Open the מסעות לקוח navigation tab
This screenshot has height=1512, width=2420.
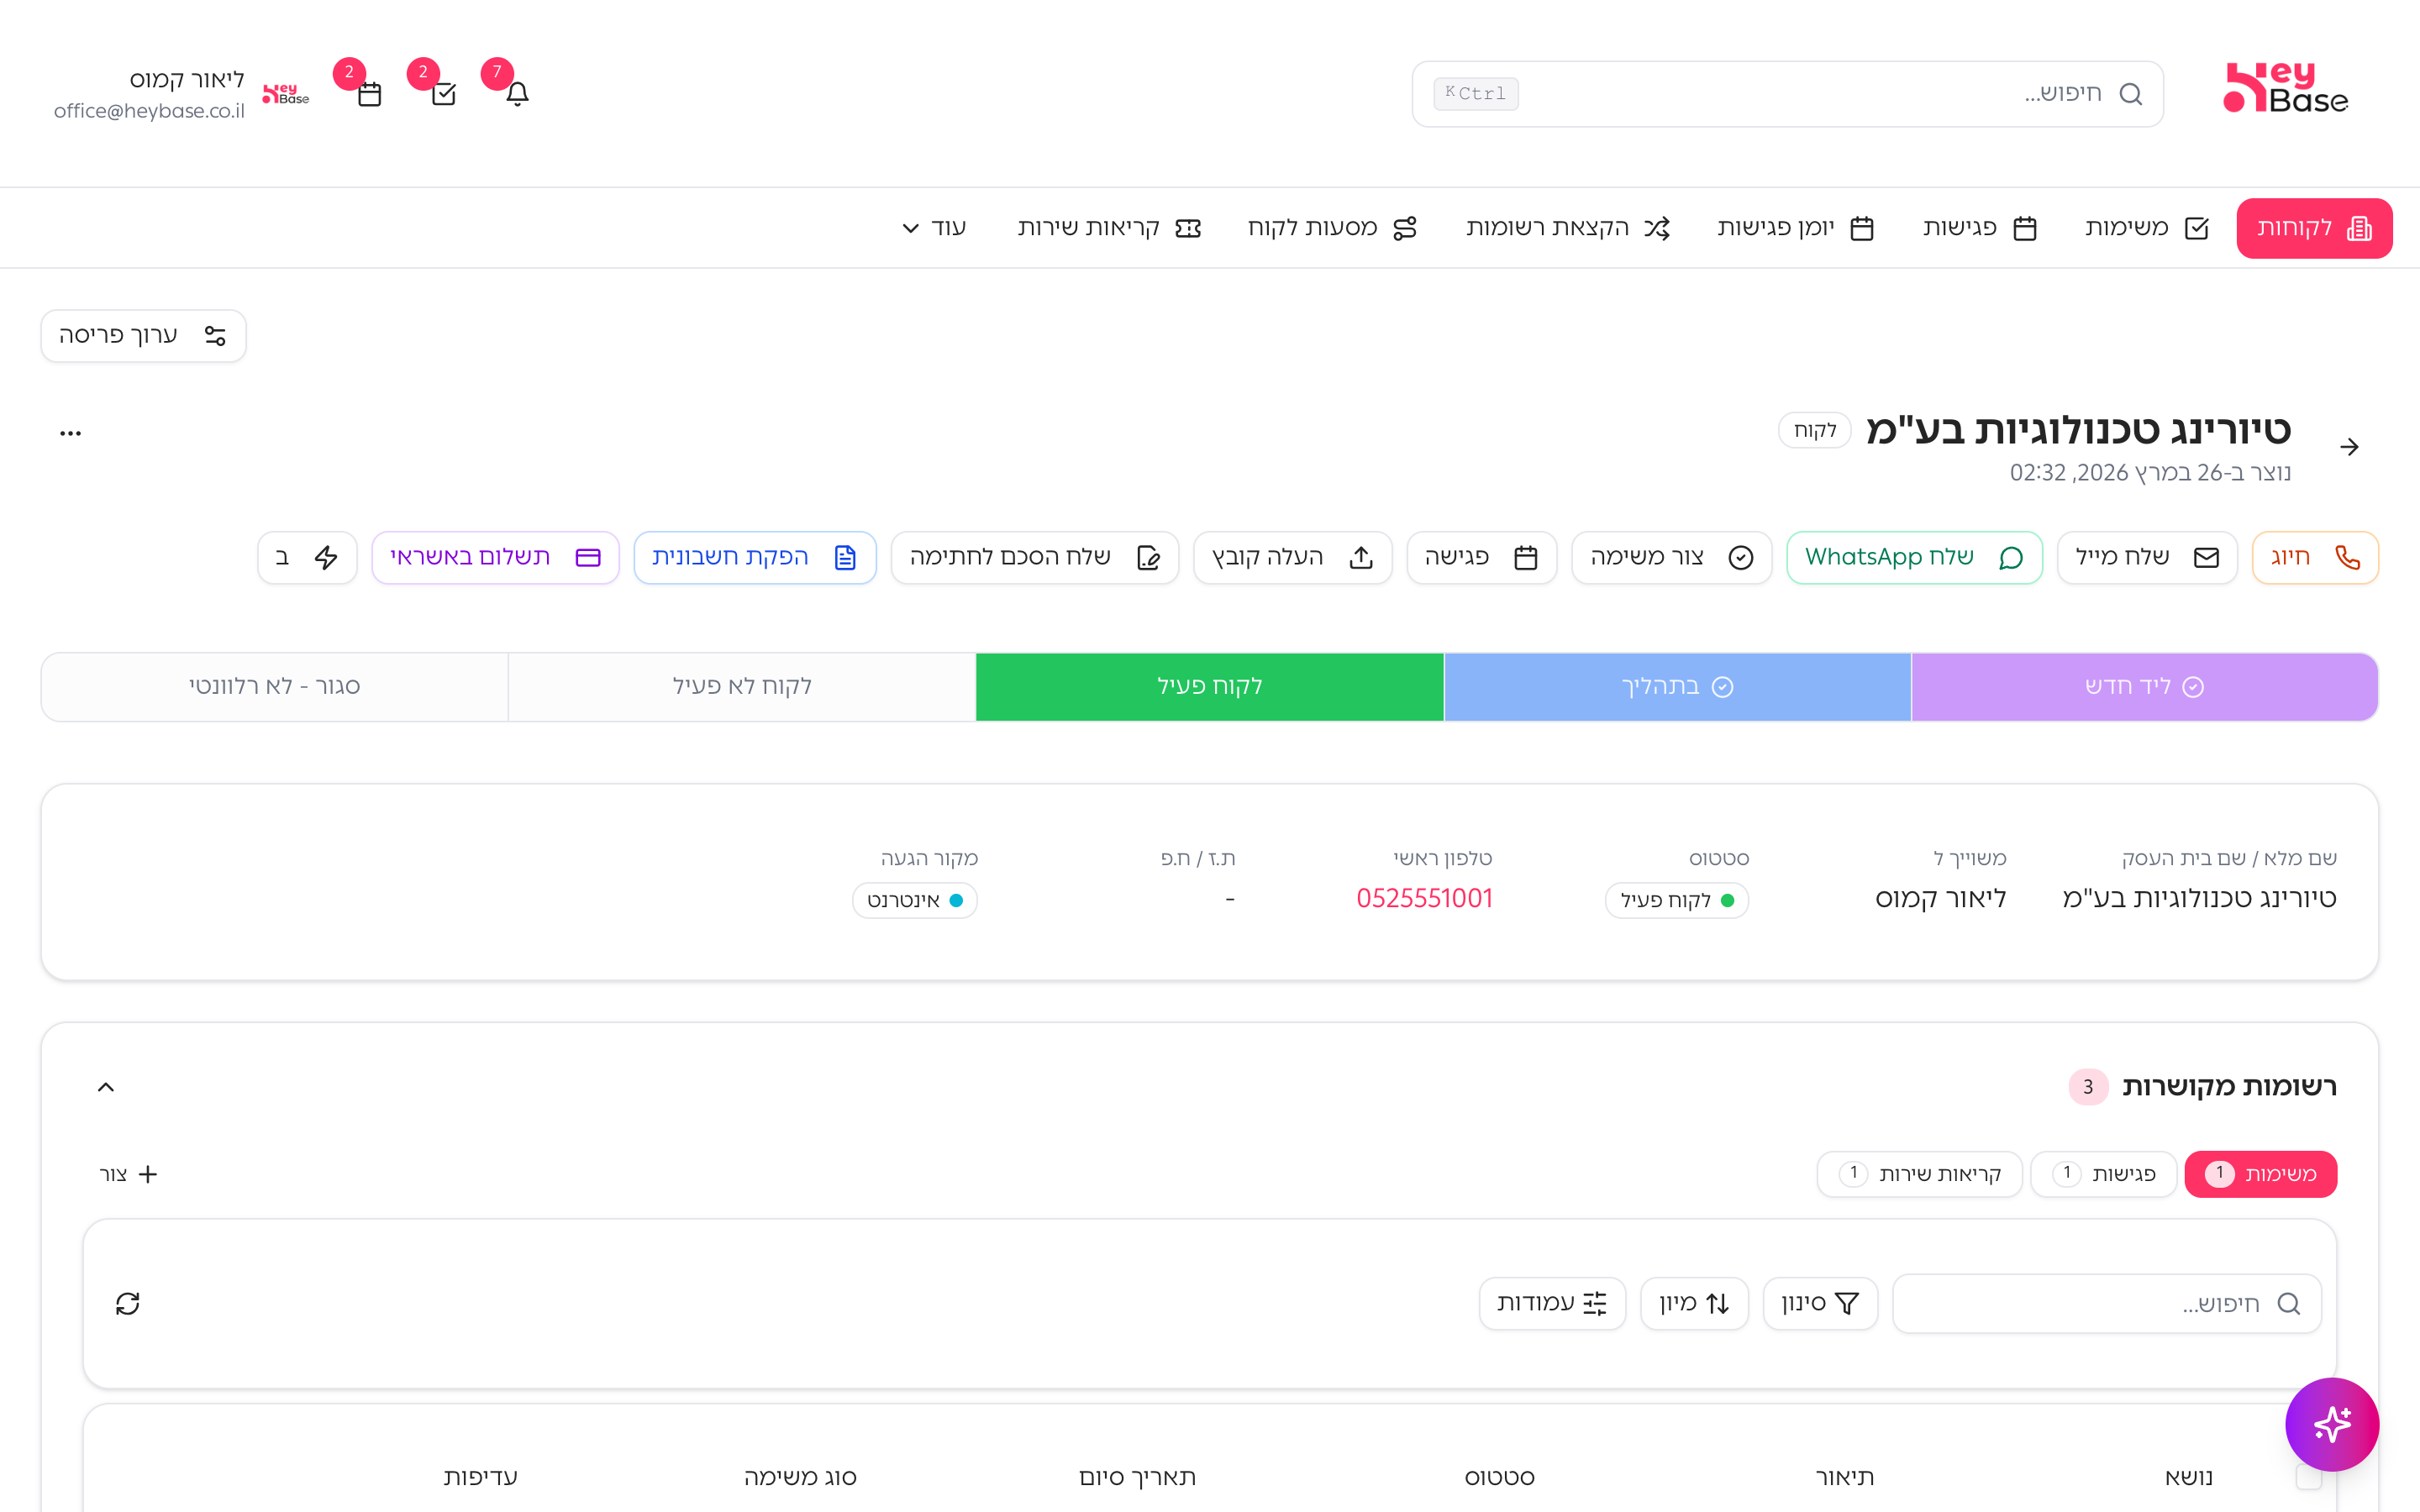[x=1331, y=228]
